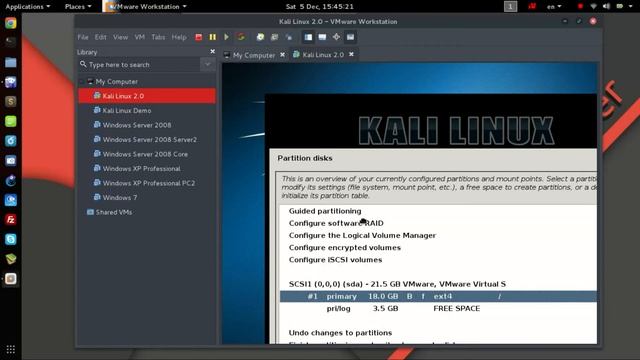The height and width of the screenshot is (360, 640).
Task: Open the File menu
Action: click(x=83, y=37)
